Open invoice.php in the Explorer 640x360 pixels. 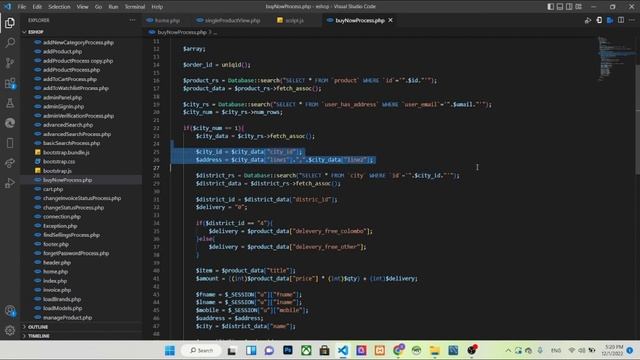[x=57, y=290]
